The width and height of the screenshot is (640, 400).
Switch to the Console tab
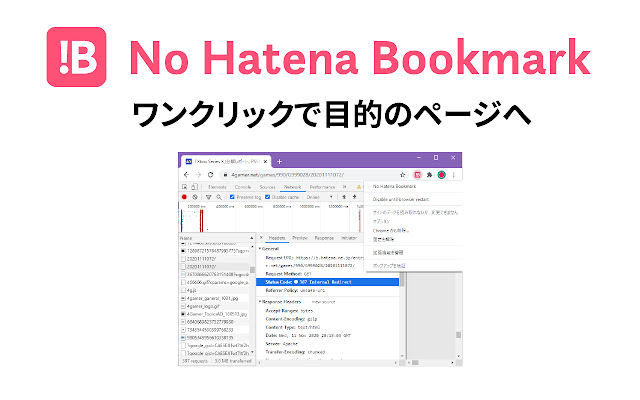coord(243,187)
